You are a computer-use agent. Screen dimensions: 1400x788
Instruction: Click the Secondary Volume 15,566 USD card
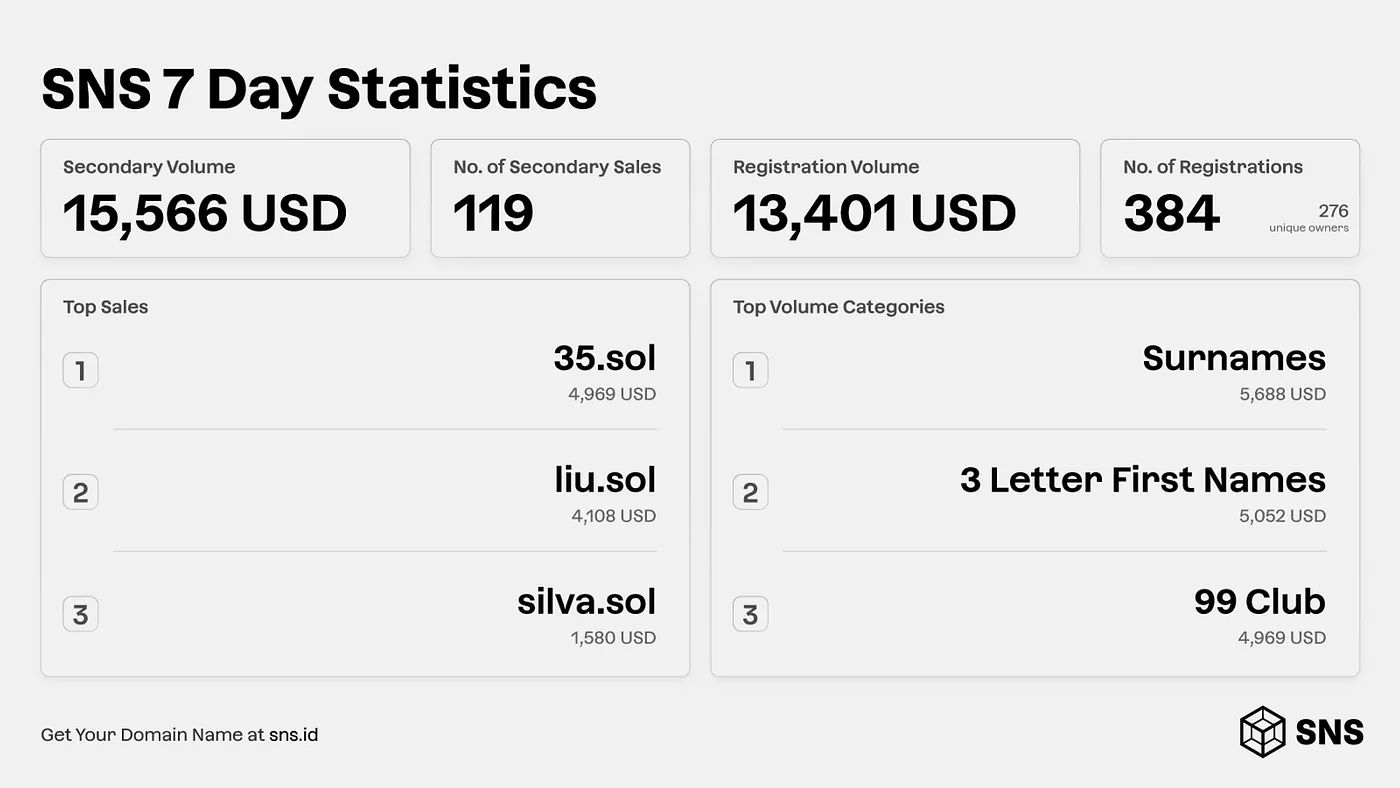click(225, 198)
